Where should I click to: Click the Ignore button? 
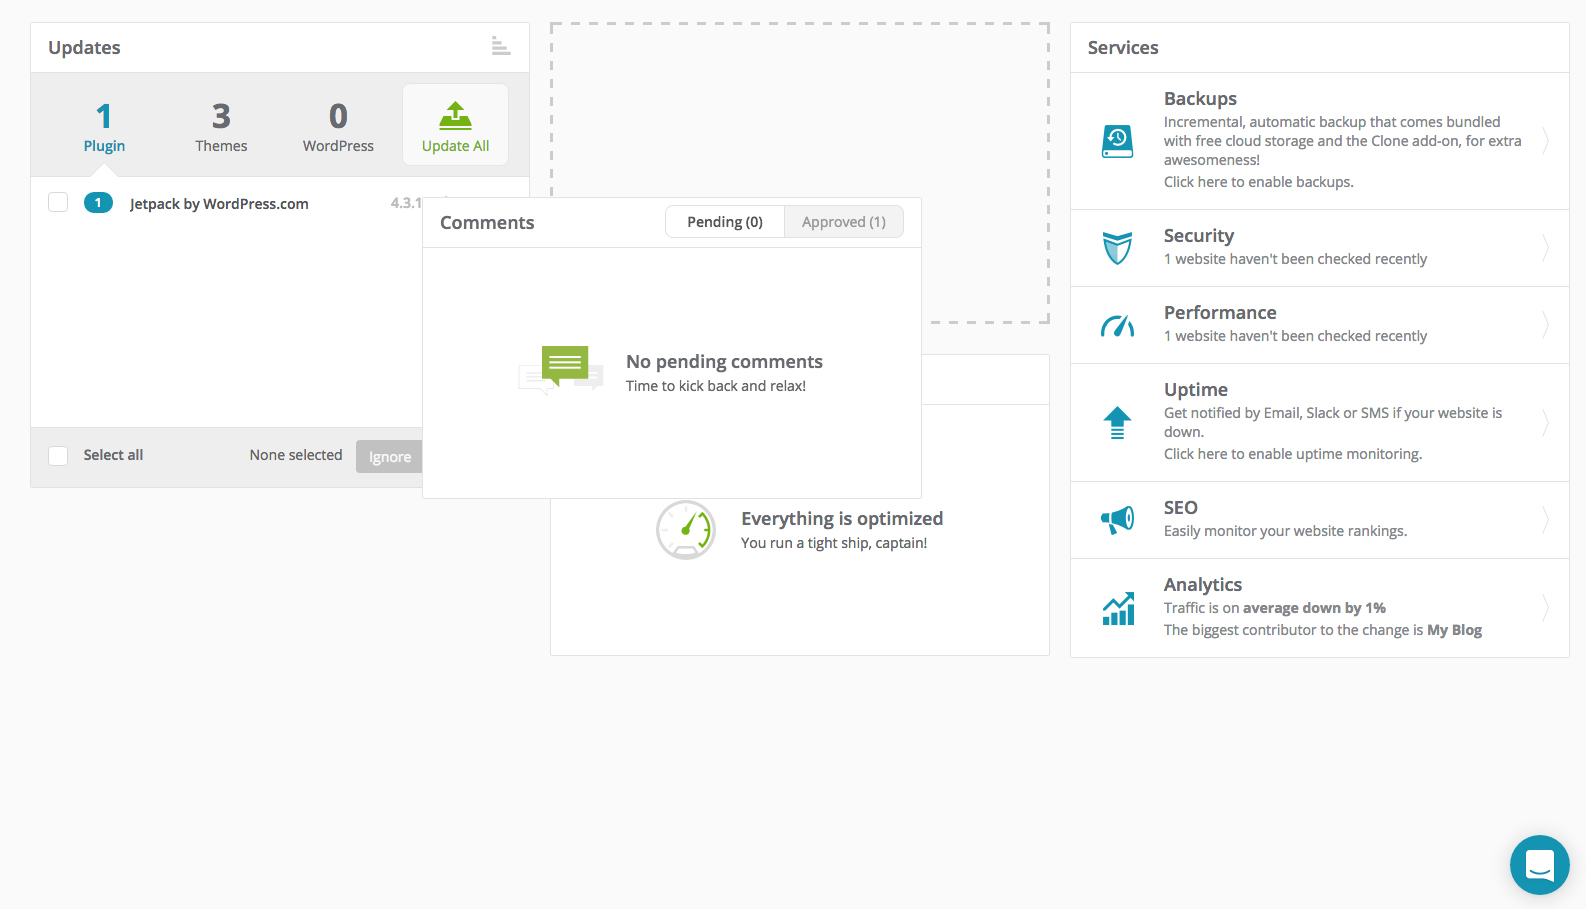point(389,457)
